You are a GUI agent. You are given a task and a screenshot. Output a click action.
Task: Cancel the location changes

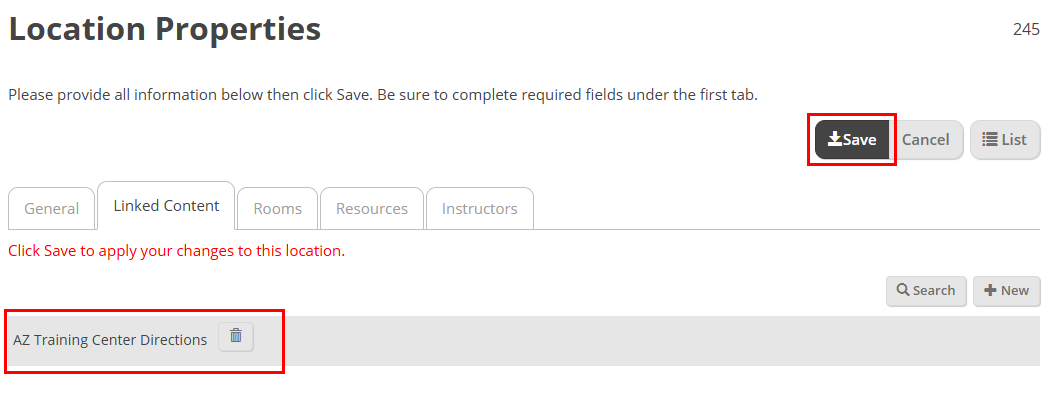[925, 139]
